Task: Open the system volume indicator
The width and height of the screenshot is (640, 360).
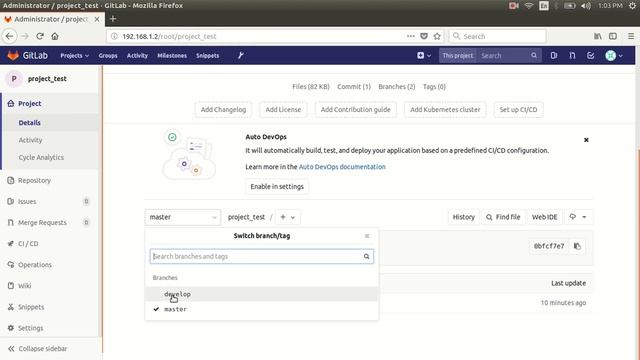Action: [586, 6]
